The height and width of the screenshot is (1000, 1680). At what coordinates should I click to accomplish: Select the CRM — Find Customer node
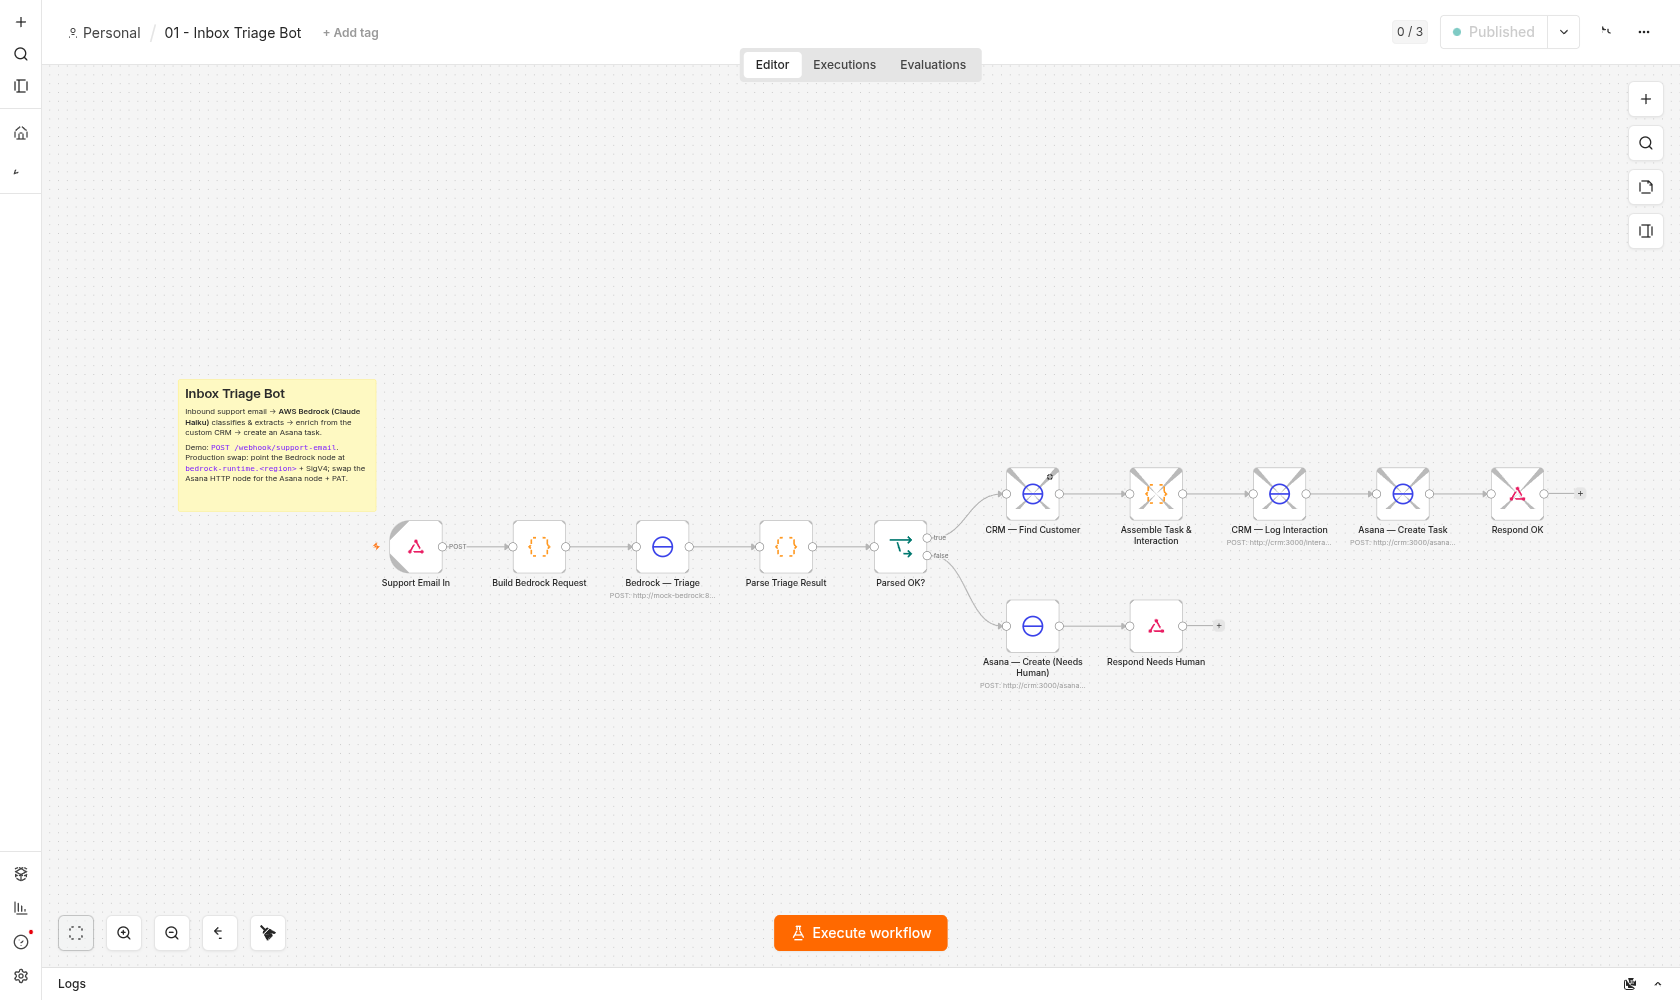click(x=1033, y=494)
